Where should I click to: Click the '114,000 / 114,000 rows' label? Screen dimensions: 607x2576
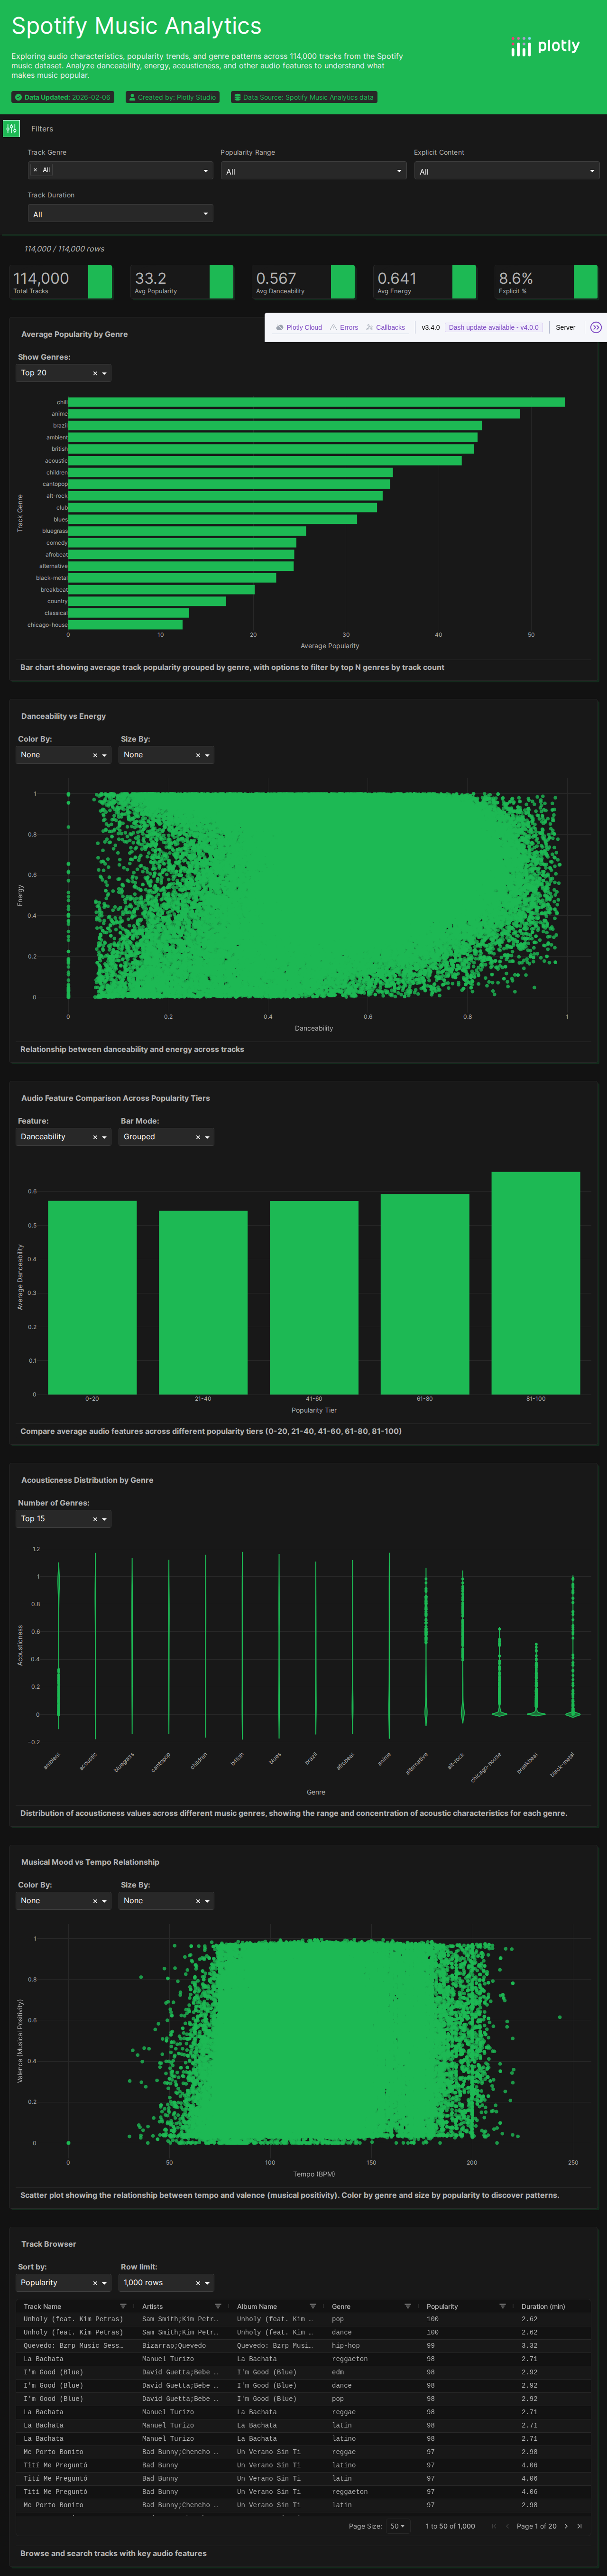coord(64,249)
